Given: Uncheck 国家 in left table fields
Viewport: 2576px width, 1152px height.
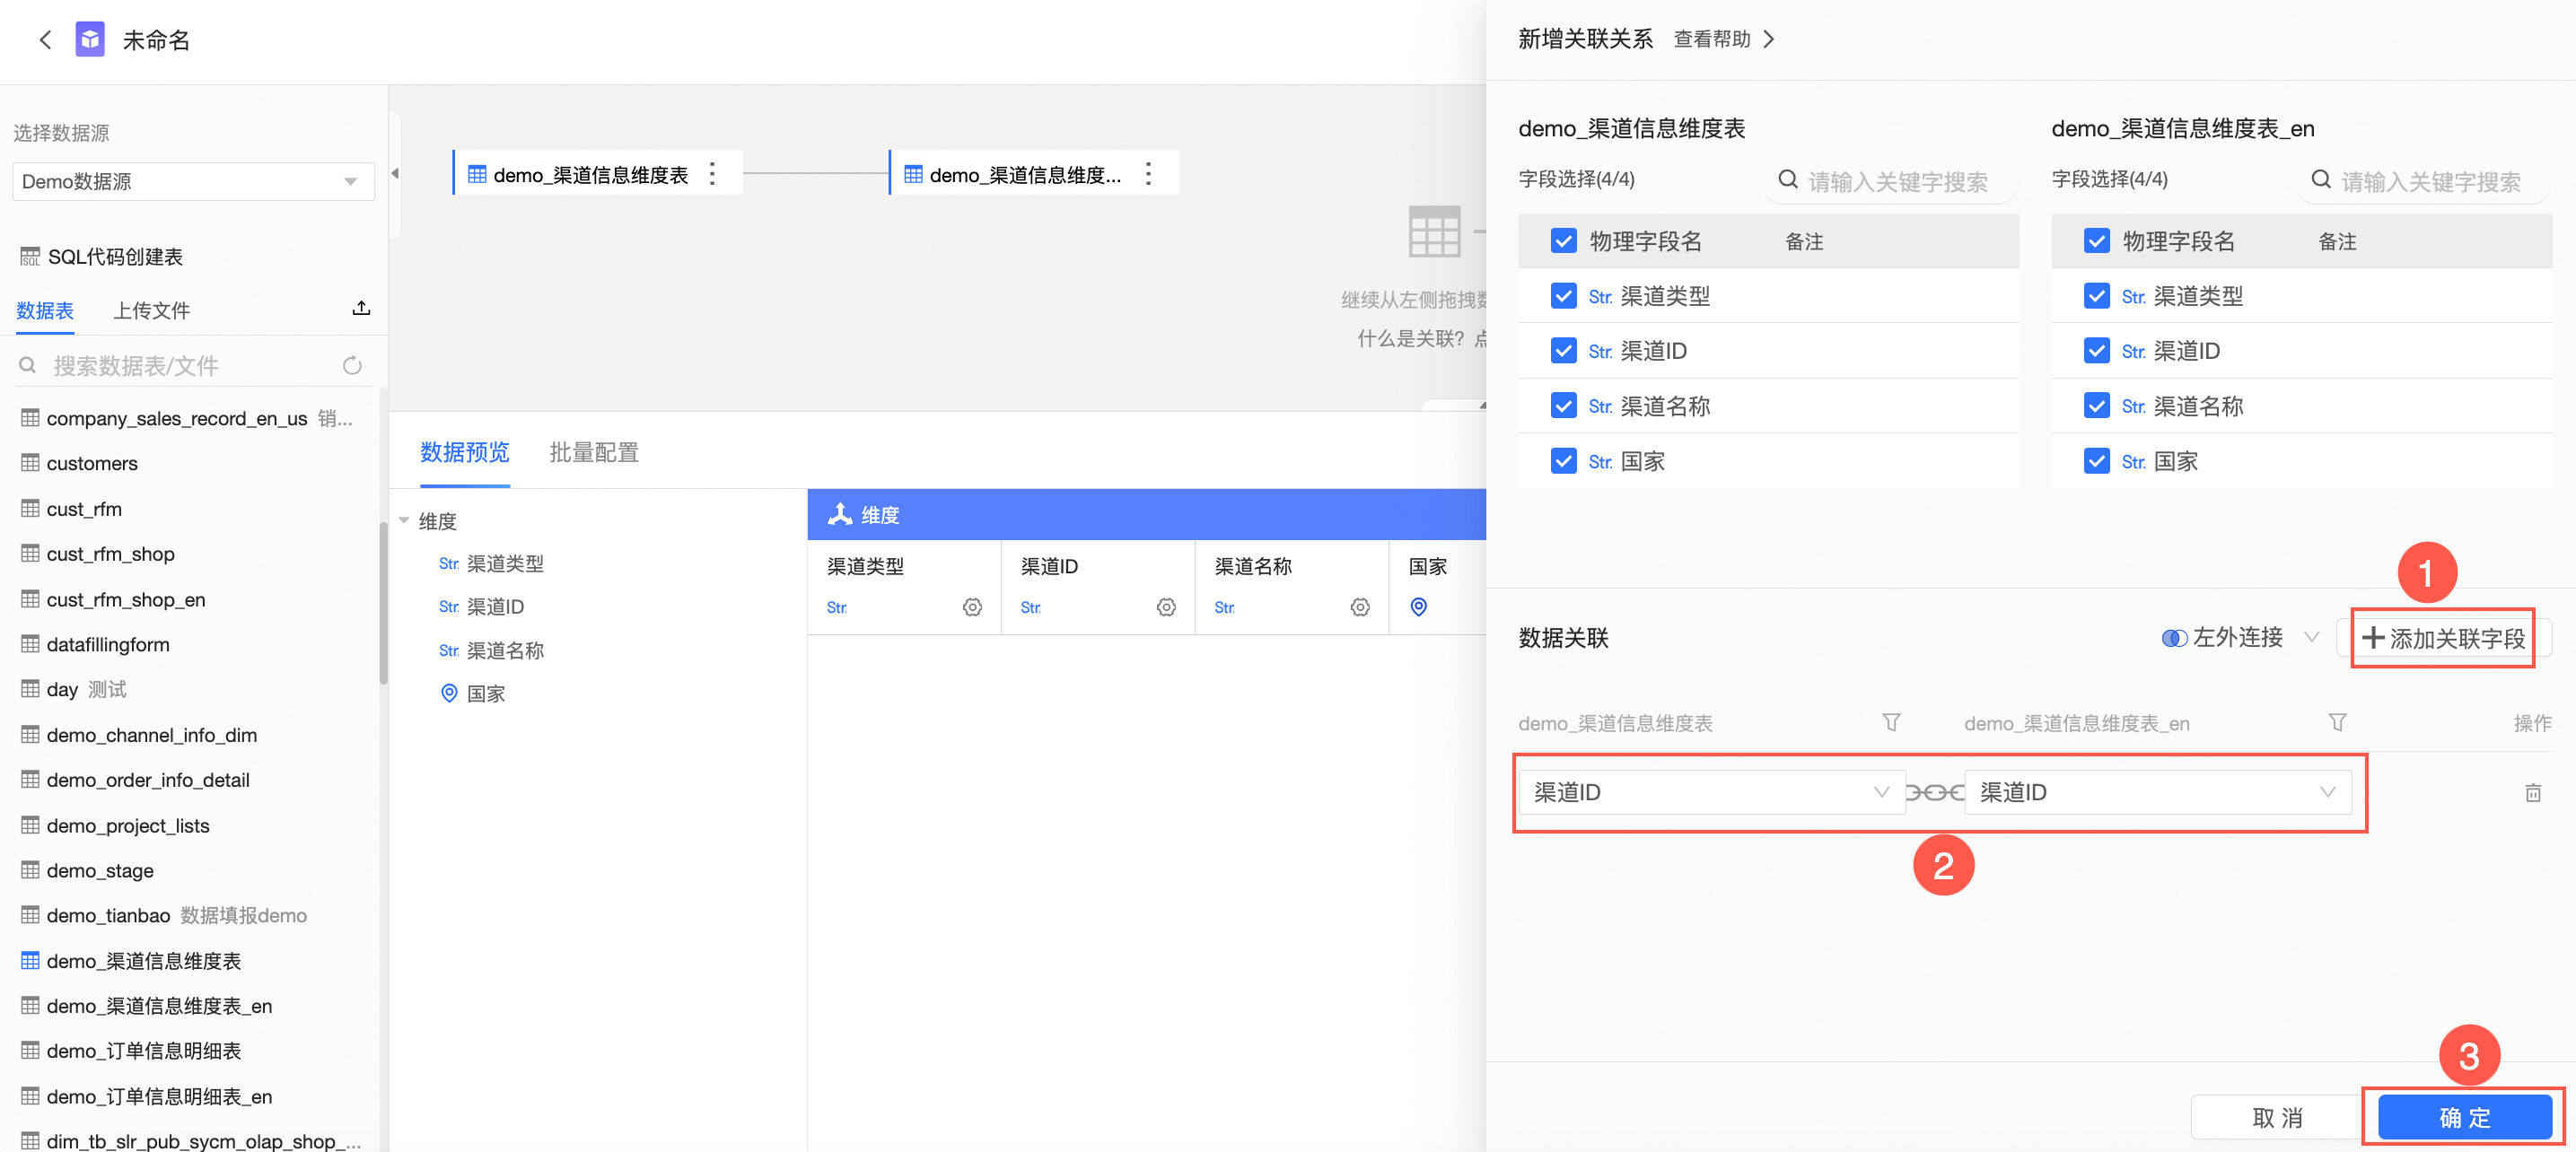Looking at the screenshot, I should (1563, 461).
